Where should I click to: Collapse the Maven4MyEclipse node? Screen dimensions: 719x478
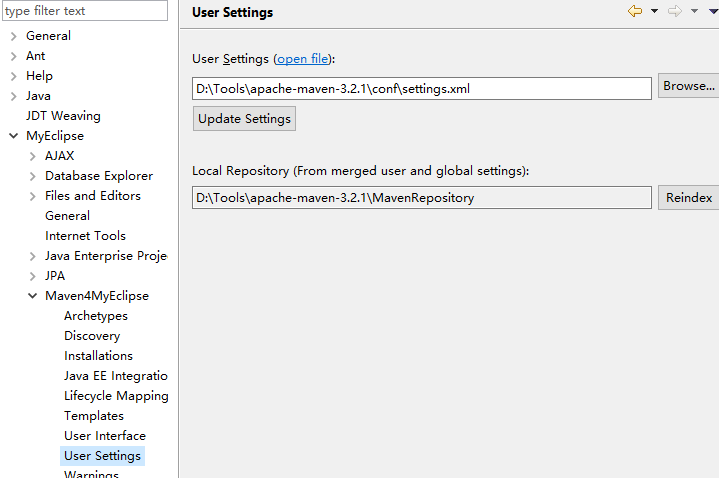pyautogui.click(x=32, y=296)
